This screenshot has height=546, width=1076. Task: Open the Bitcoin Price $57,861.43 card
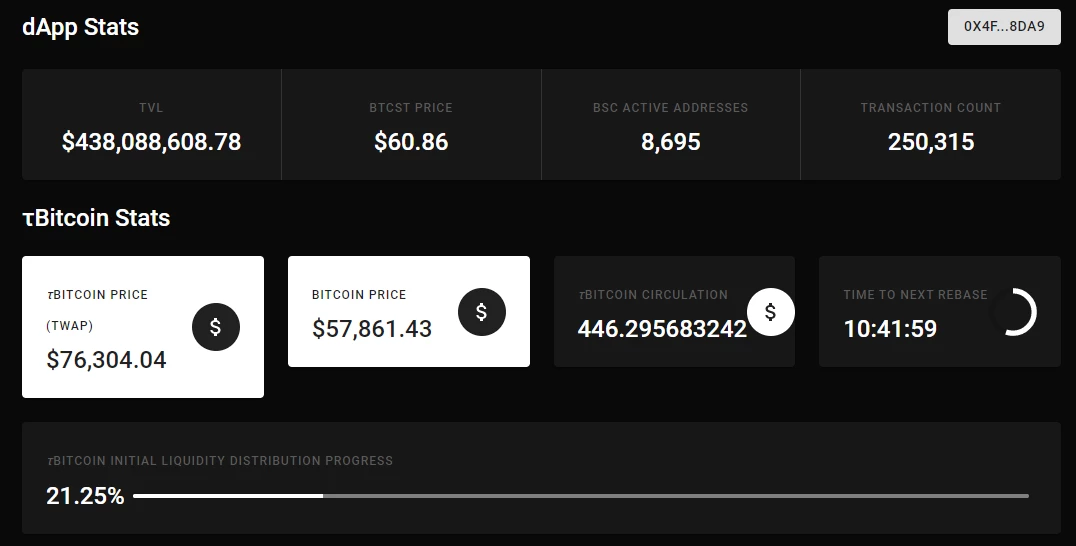(409, 311)
